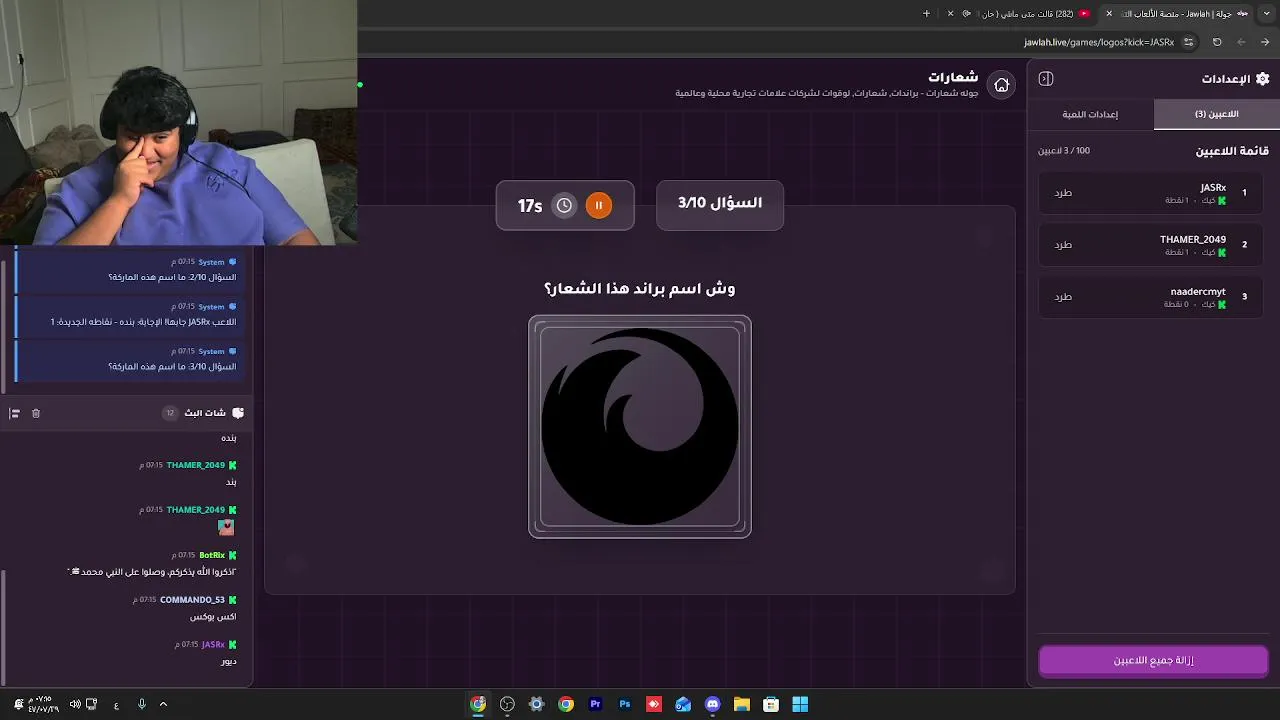Open Discord from taskbar
The height and width of the screenshot is (720, 1280).
712,704
